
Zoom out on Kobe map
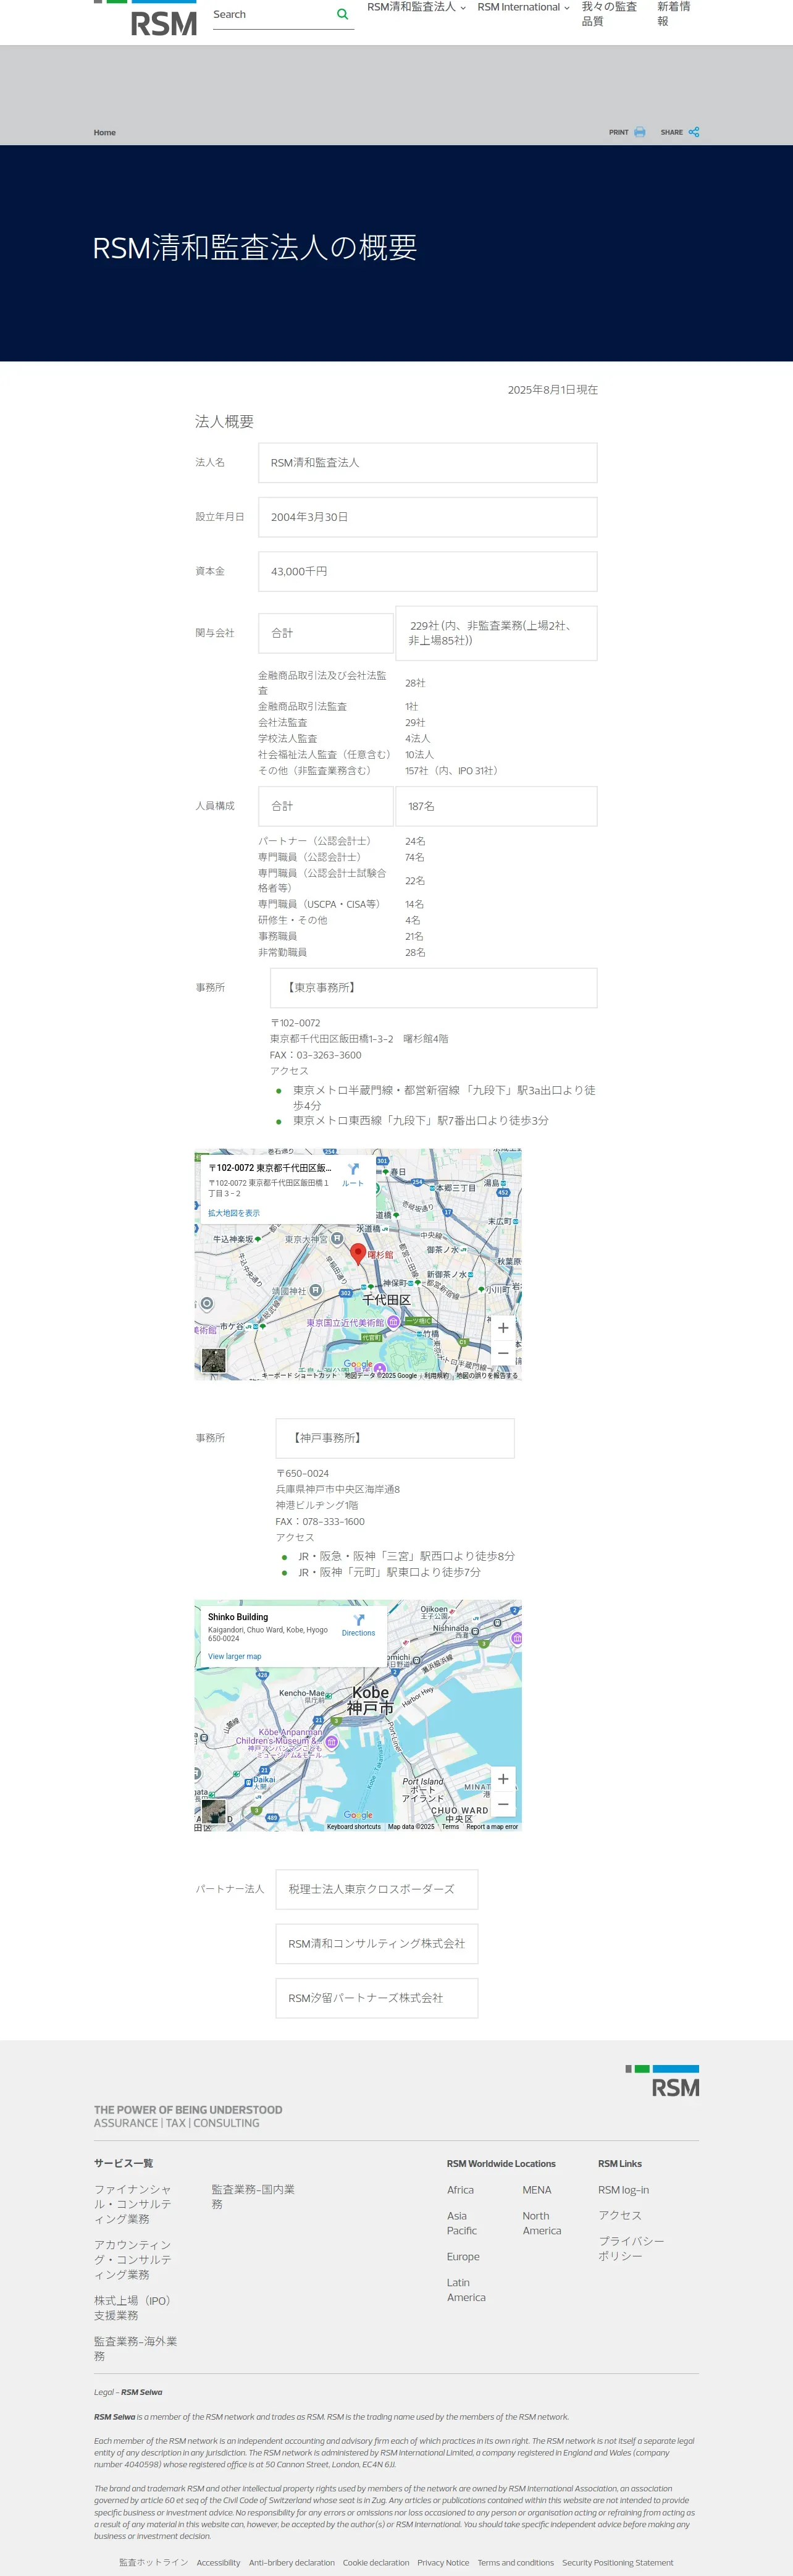pos(503,1804)
